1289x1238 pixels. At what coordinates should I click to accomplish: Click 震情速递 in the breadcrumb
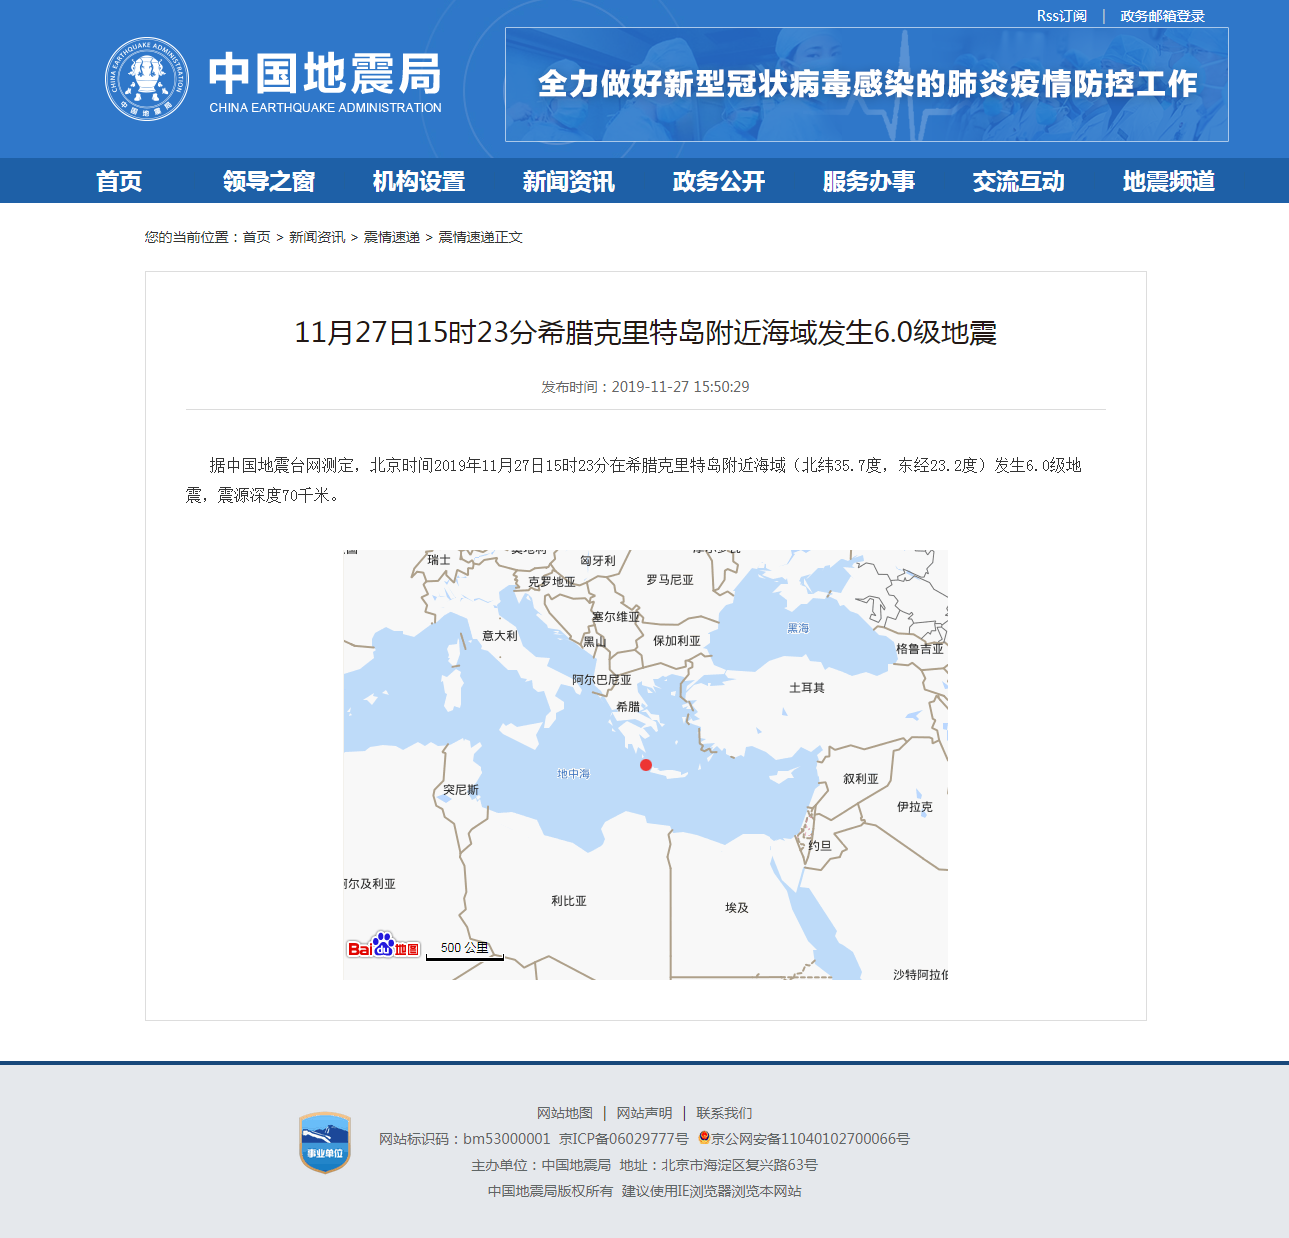point(391,237)
